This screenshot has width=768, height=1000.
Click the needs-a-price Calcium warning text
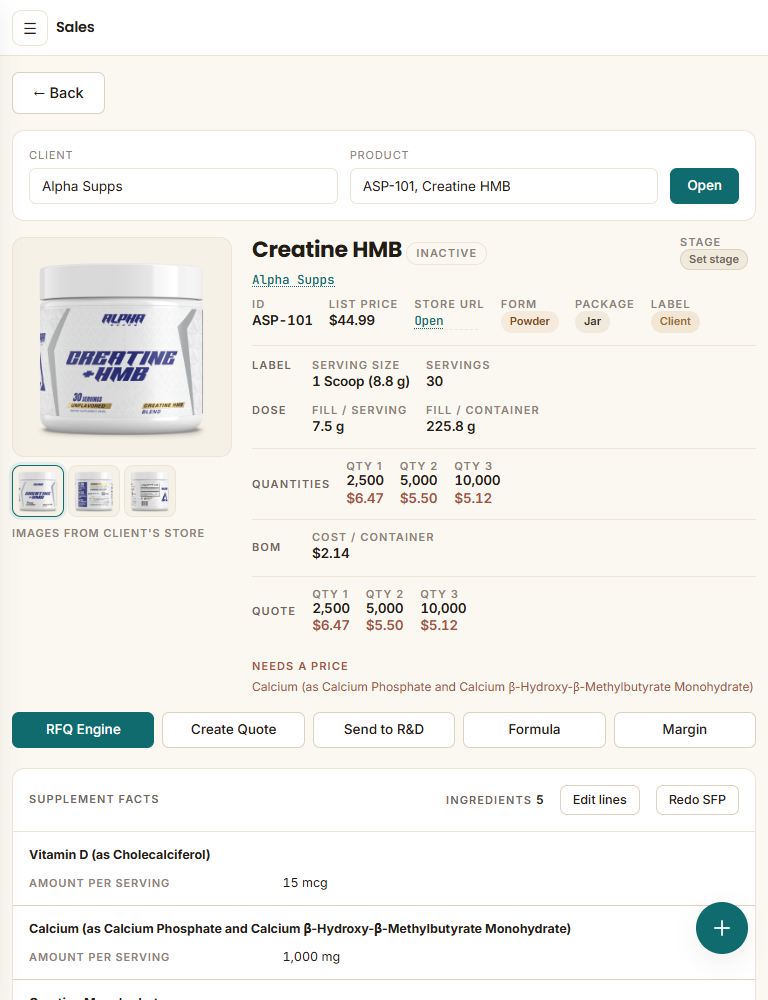tap(503, 687)
